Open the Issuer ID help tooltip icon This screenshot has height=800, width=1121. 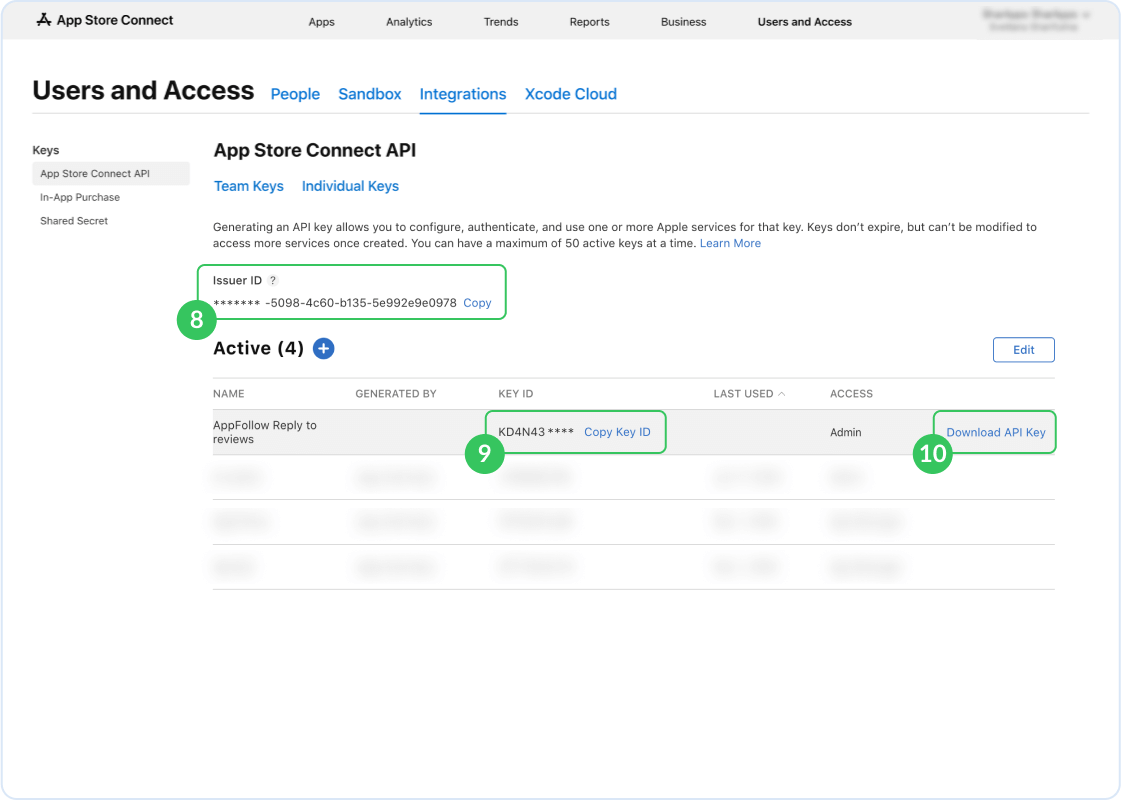271,281
